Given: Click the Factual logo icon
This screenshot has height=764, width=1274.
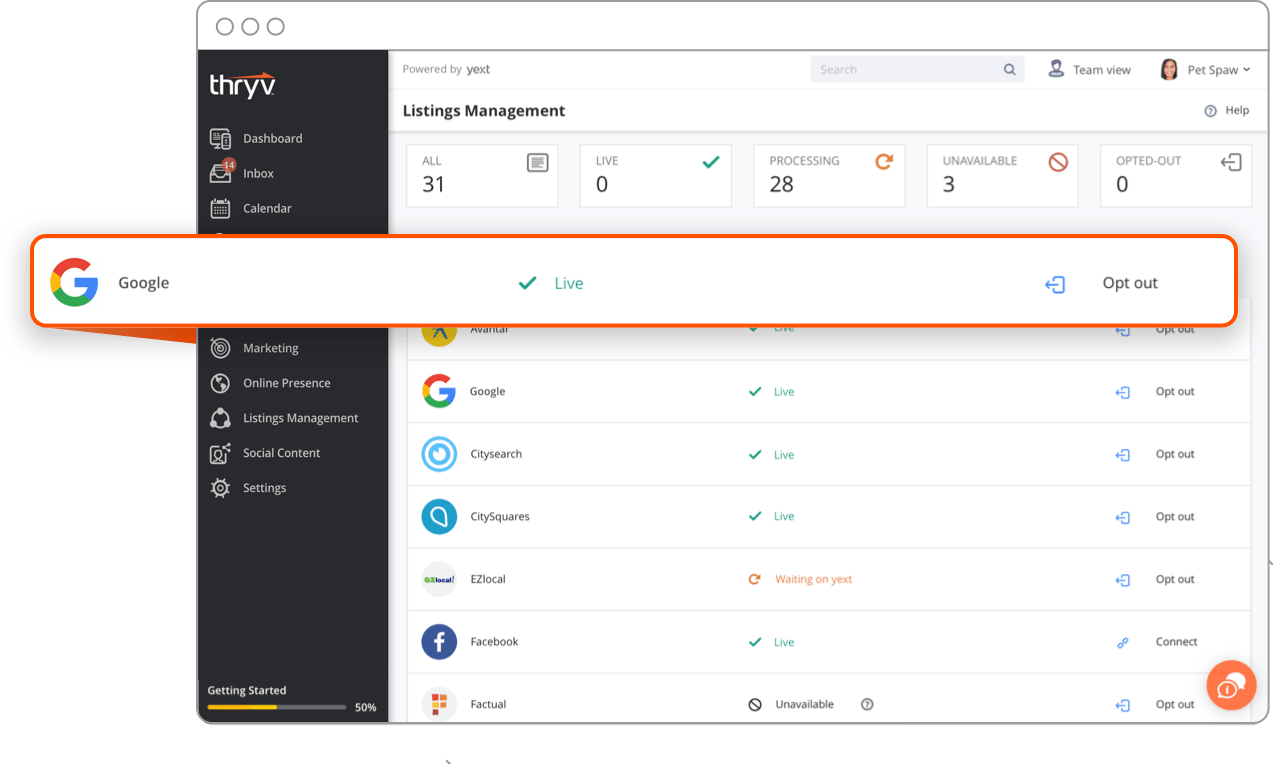Looking at the screenshot, I should pyautogui.click(x=439, y=704).
